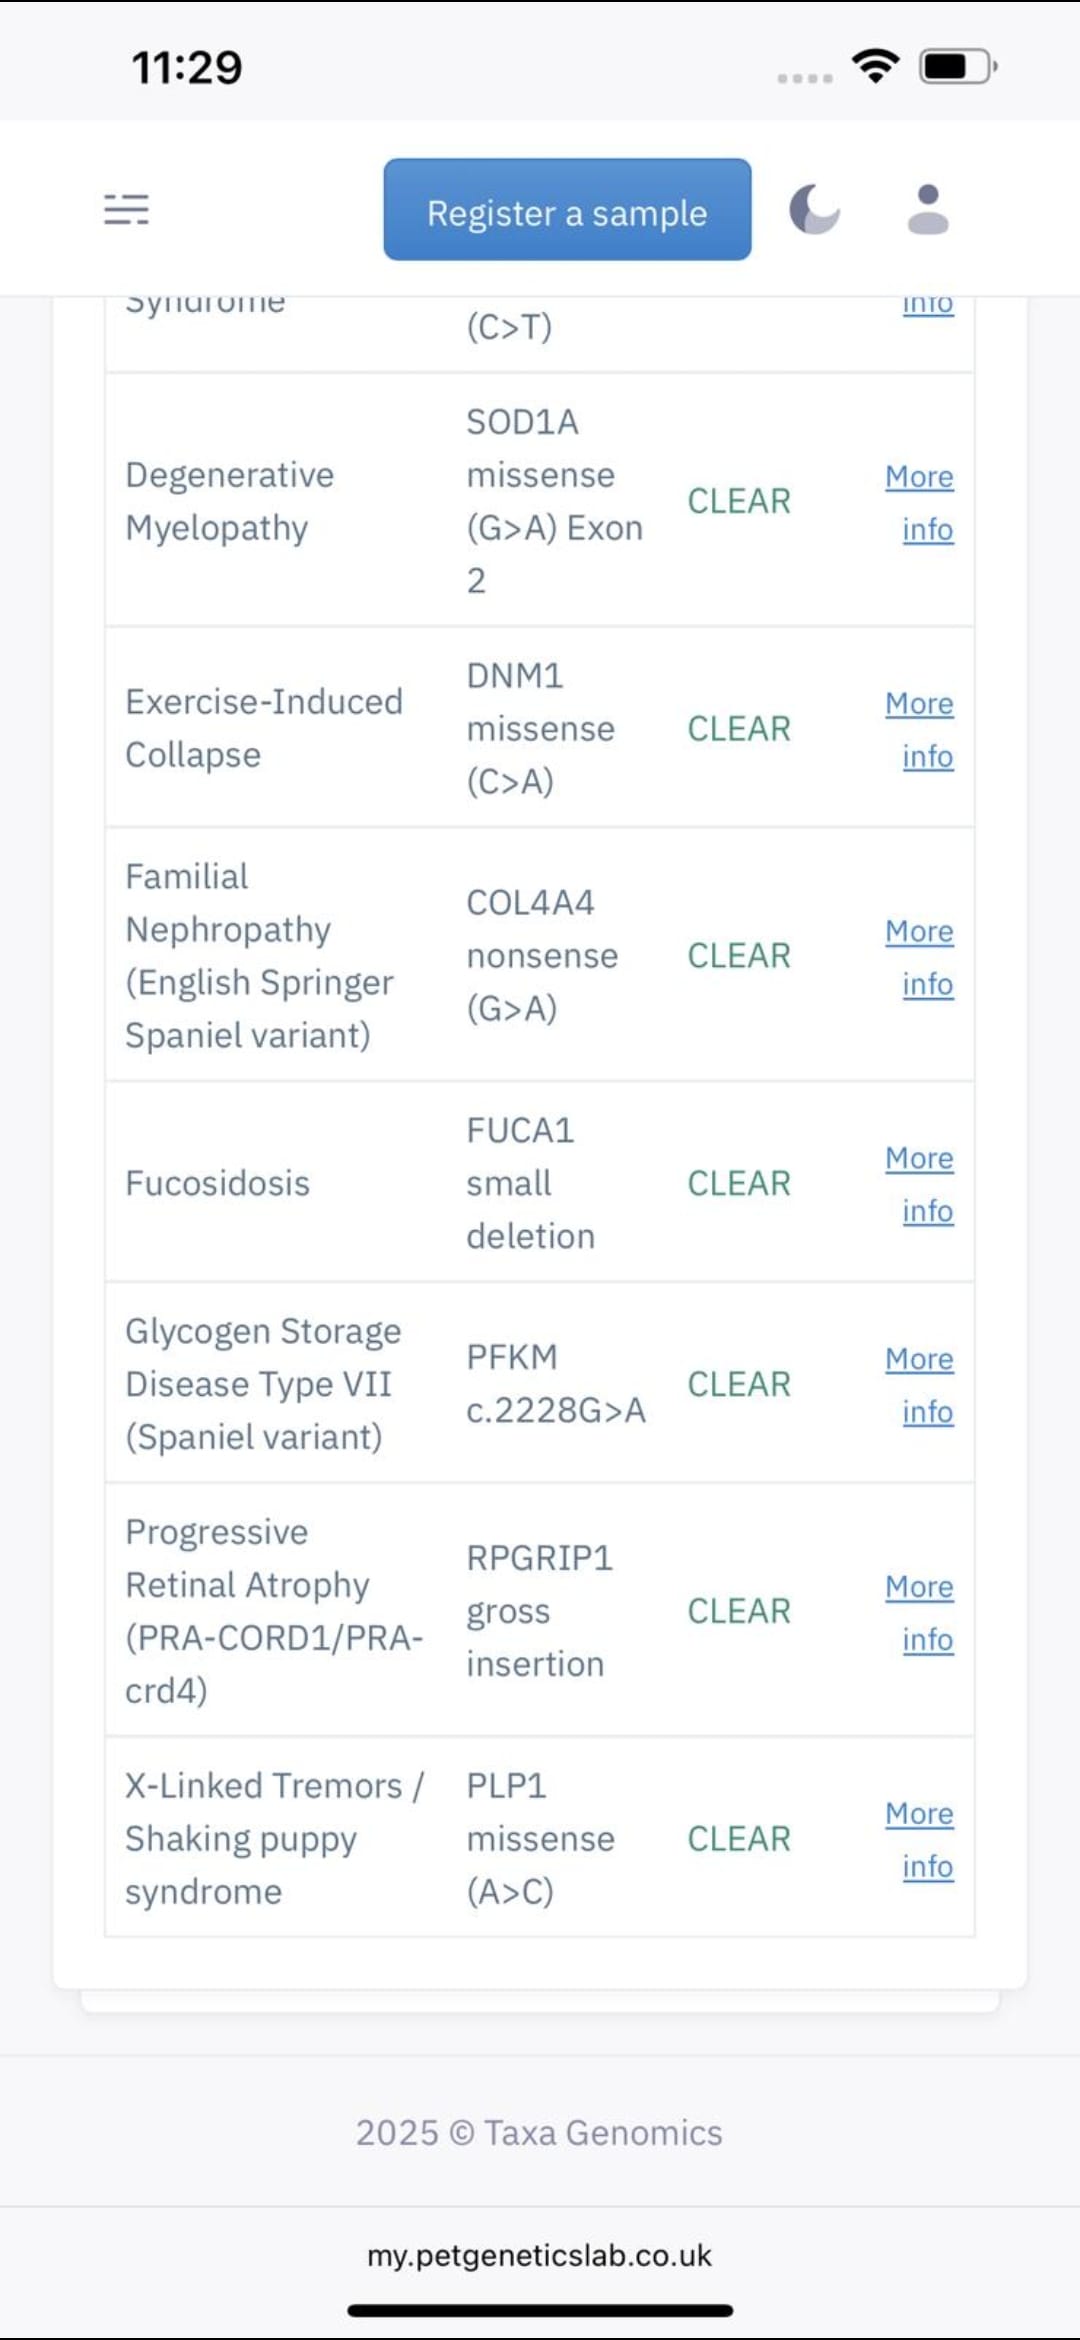Toggle dark mode with moon icon
Screen dimensions: 1080x2340
814,209
